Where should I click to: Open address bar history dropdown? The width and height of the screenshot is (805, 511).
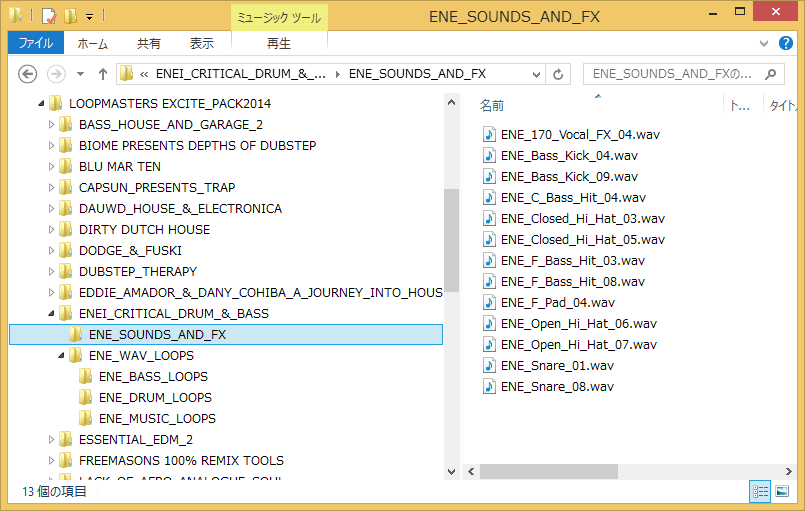click(536, 74)
